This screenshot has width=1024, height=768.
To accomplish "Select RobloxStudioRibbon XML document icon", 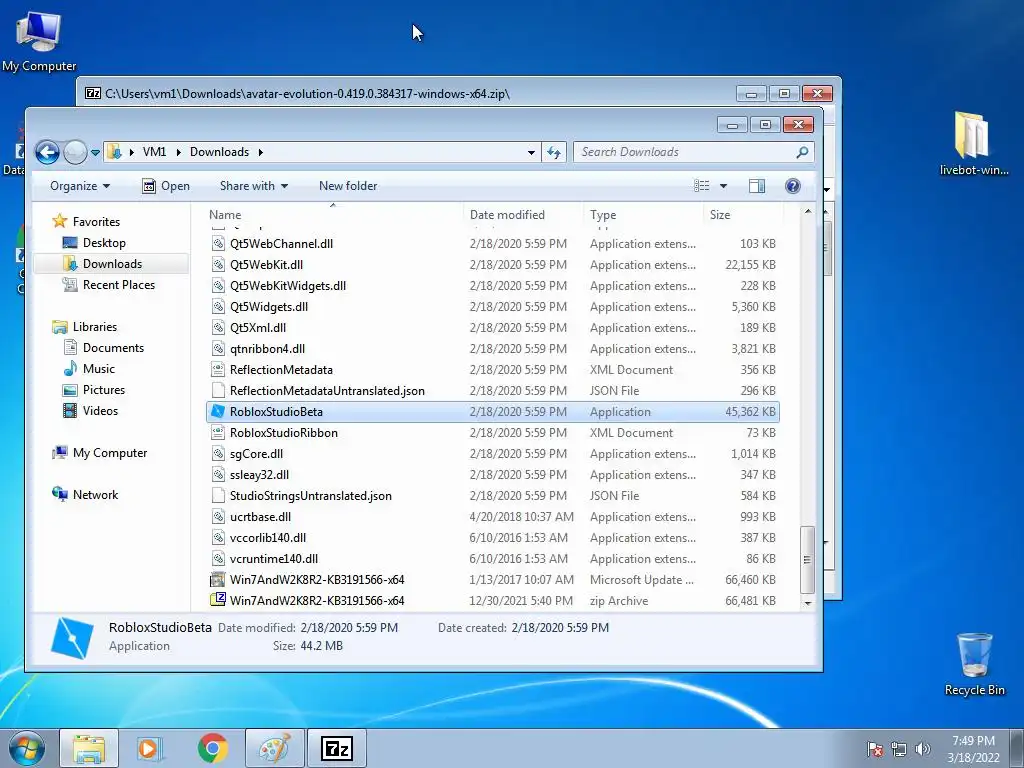I will pyautogui.click(x=218, y=432).
